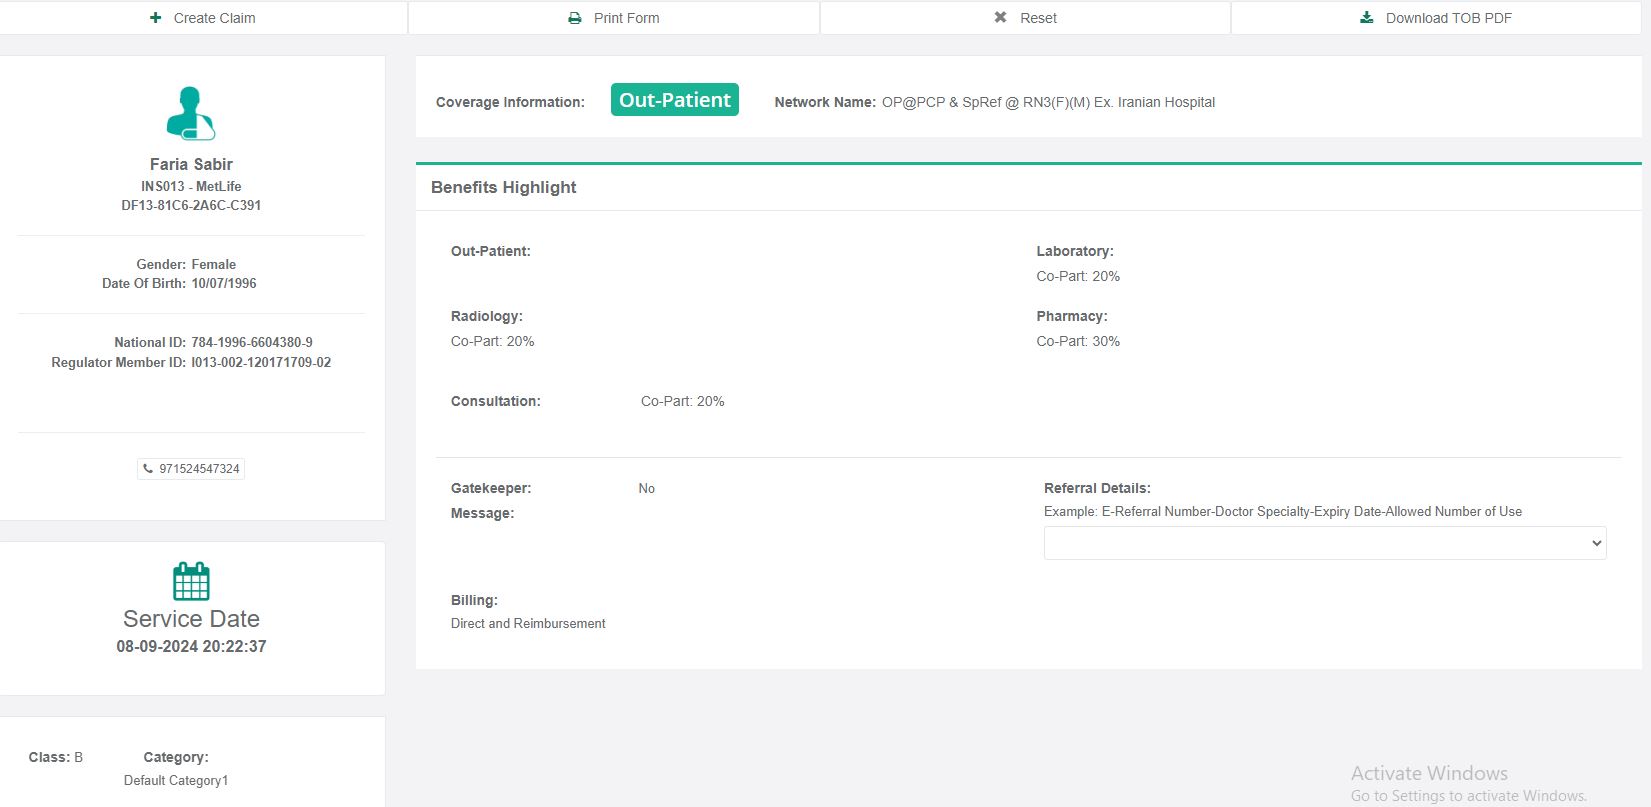
Task: Click the network name OP@PCP text
Action: (1048, 102)
